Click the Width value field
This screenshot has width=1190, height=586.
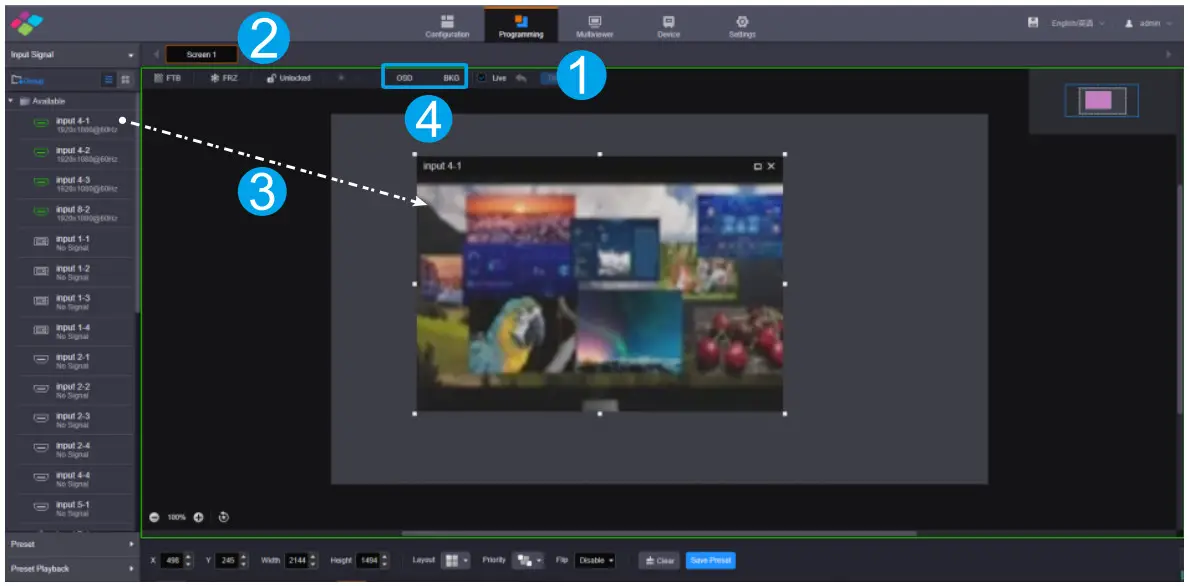[296, 561]
